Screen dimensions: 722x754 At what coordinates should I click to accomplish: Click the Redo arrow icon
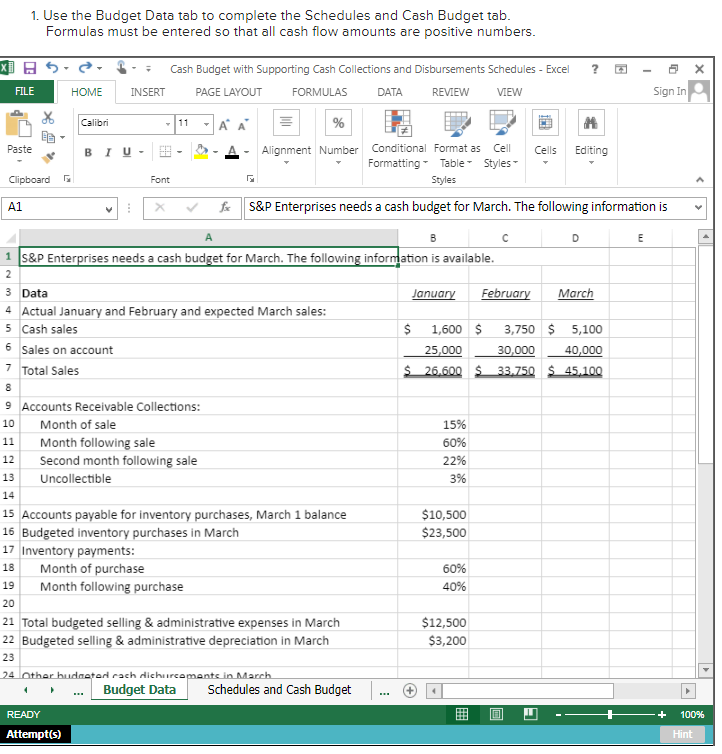tap(85, 68)
